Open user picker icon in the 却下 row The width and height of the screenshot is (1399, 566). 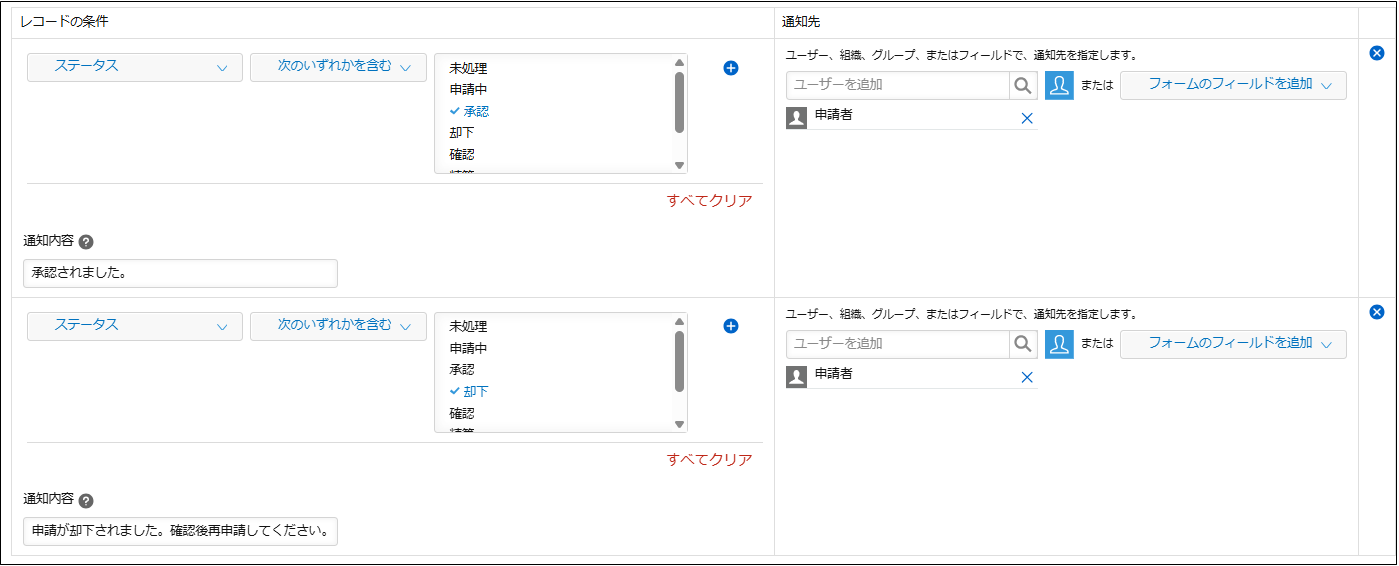[1059, 344]
